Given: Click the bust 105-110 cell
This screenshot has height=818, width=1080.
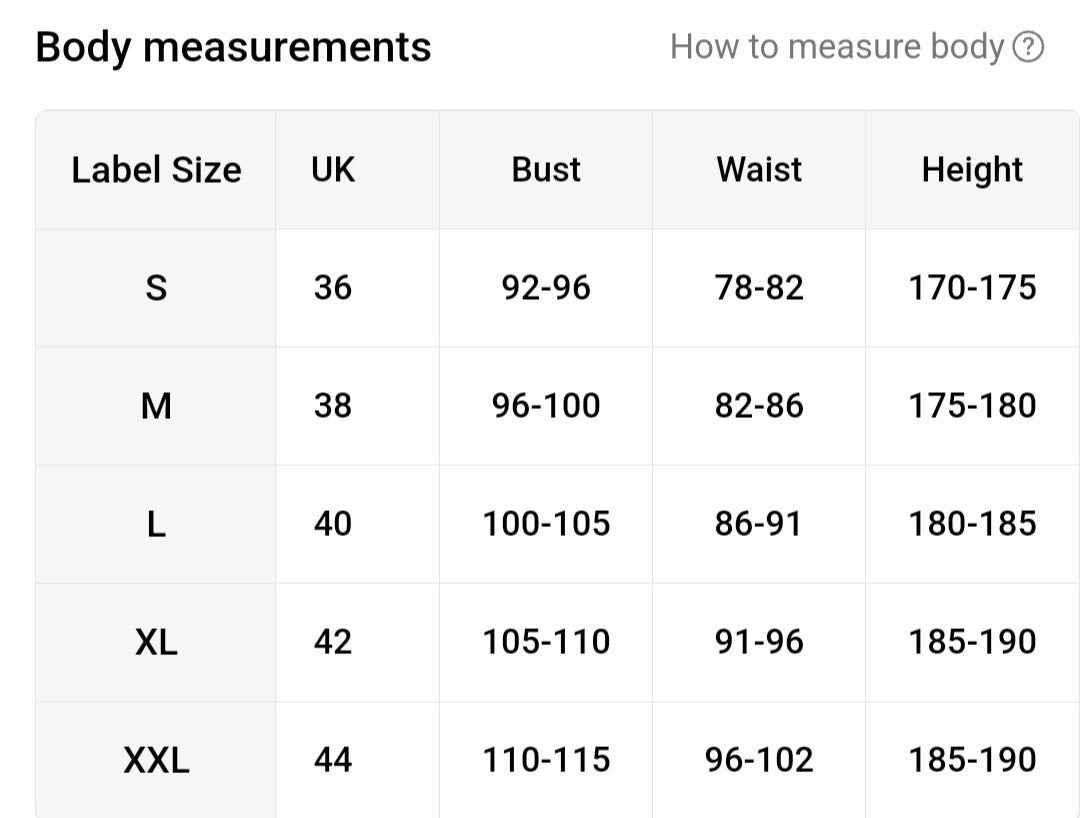Looking at the screenshot, I should coord(546,643).
